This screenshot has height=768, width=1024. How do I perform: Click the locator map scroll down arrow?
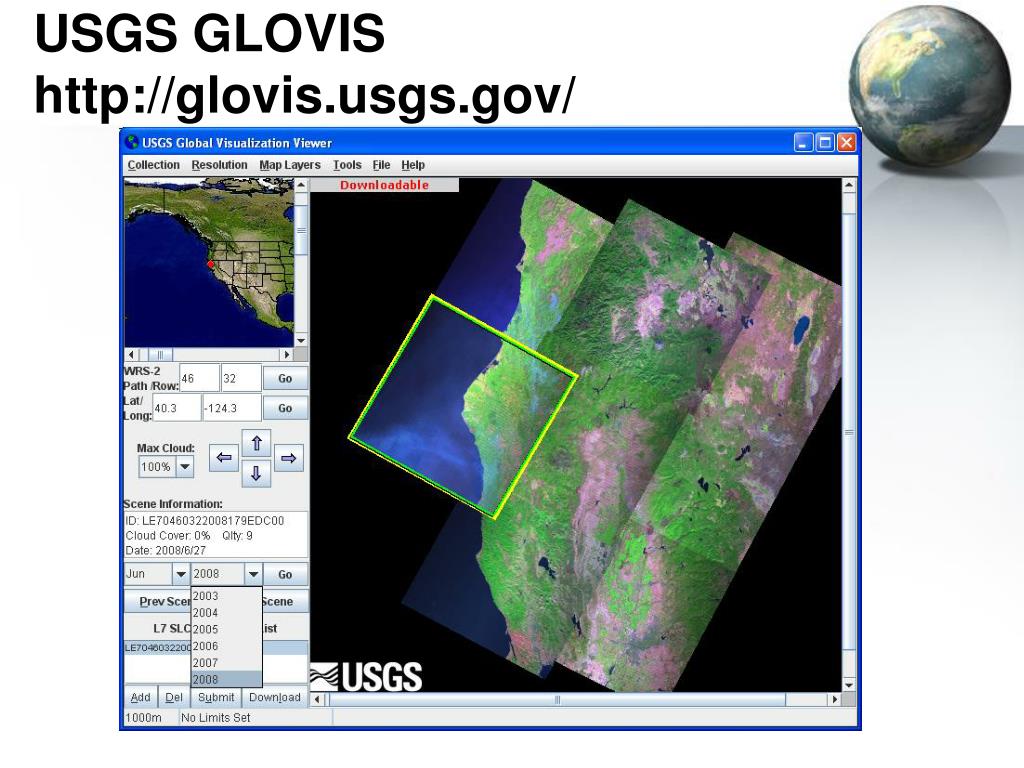[301, 340]
